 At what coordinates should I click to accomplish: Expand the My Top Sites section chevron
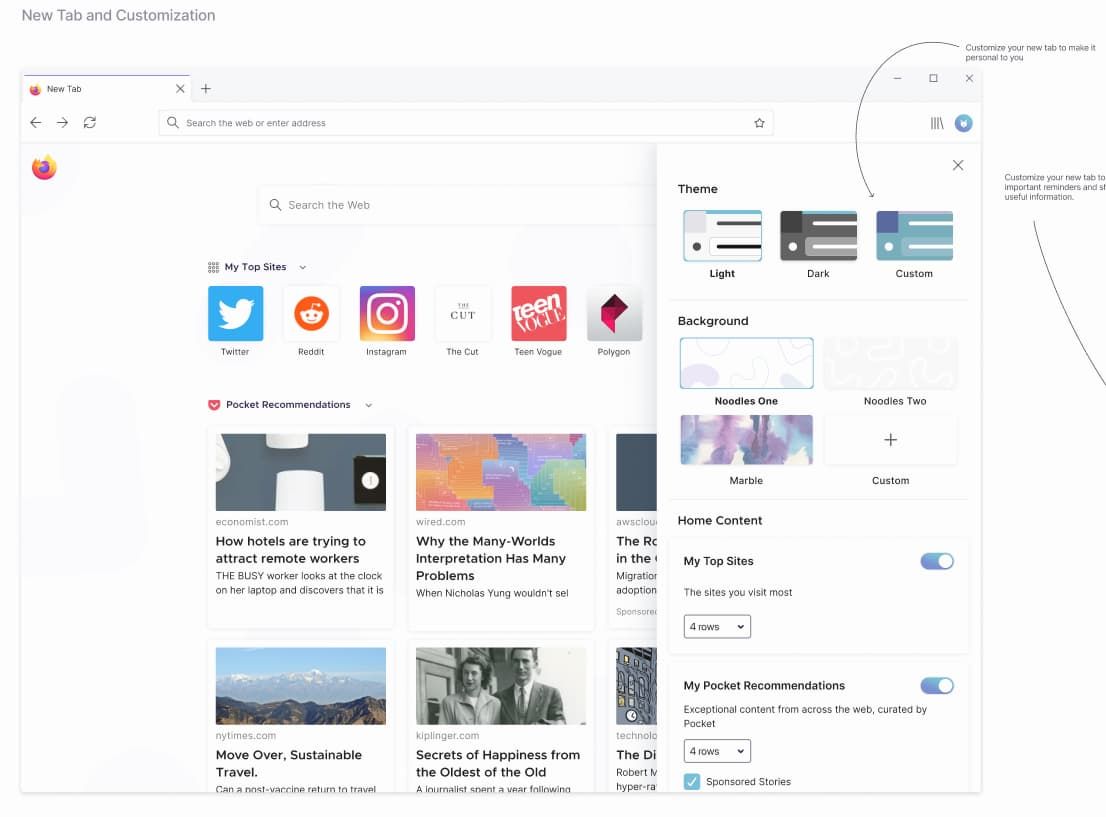pos(304,267)
